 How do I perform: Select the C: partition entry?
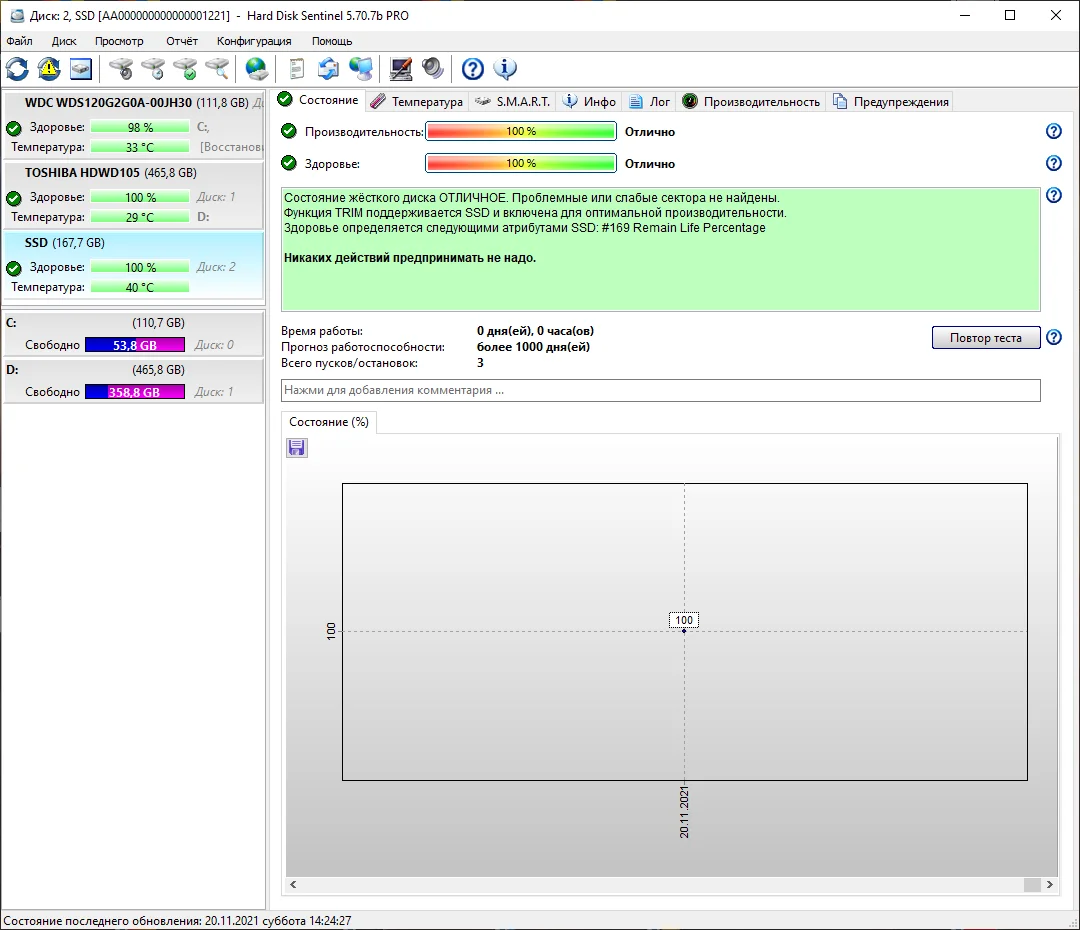(134, 333)
